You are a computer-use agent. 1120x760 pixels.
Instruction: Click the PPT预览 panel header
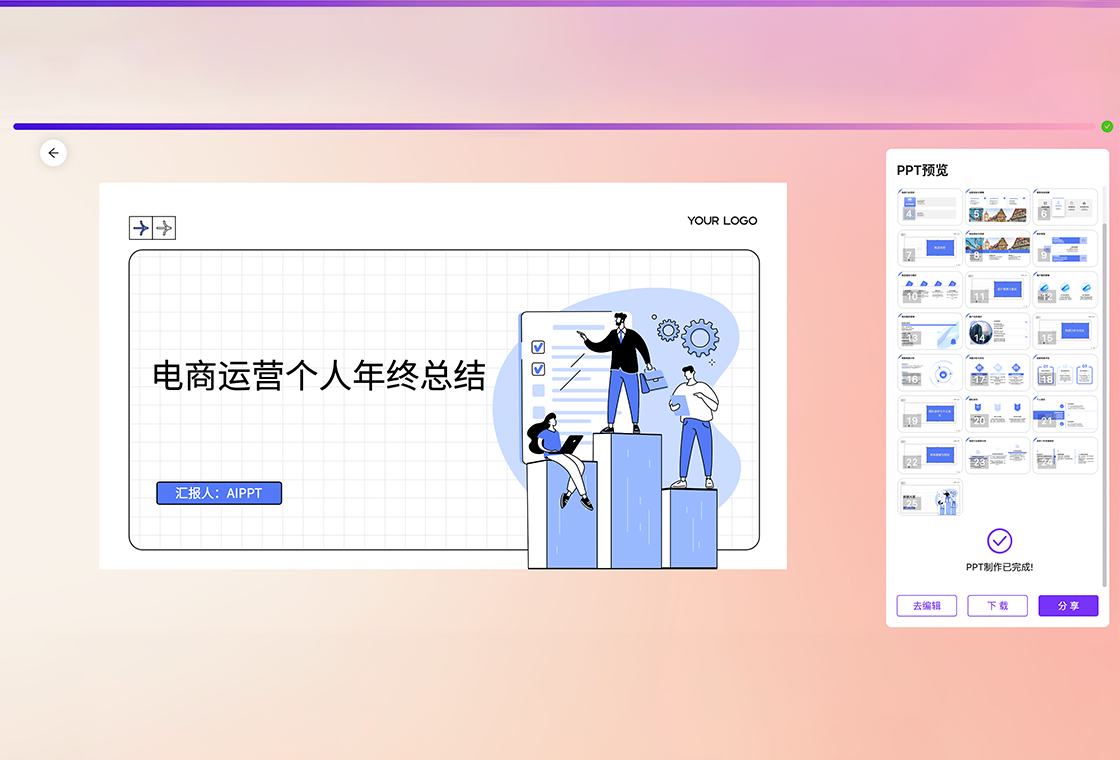922,170
